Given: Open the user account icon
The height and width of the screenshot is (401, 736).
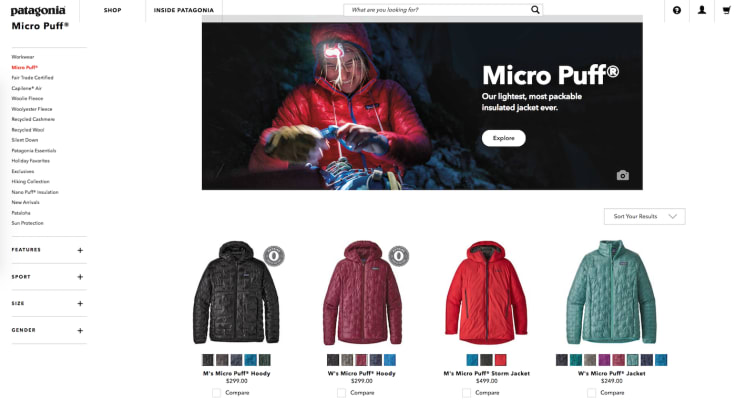Looking at the screenshot, I should (702, 10).
